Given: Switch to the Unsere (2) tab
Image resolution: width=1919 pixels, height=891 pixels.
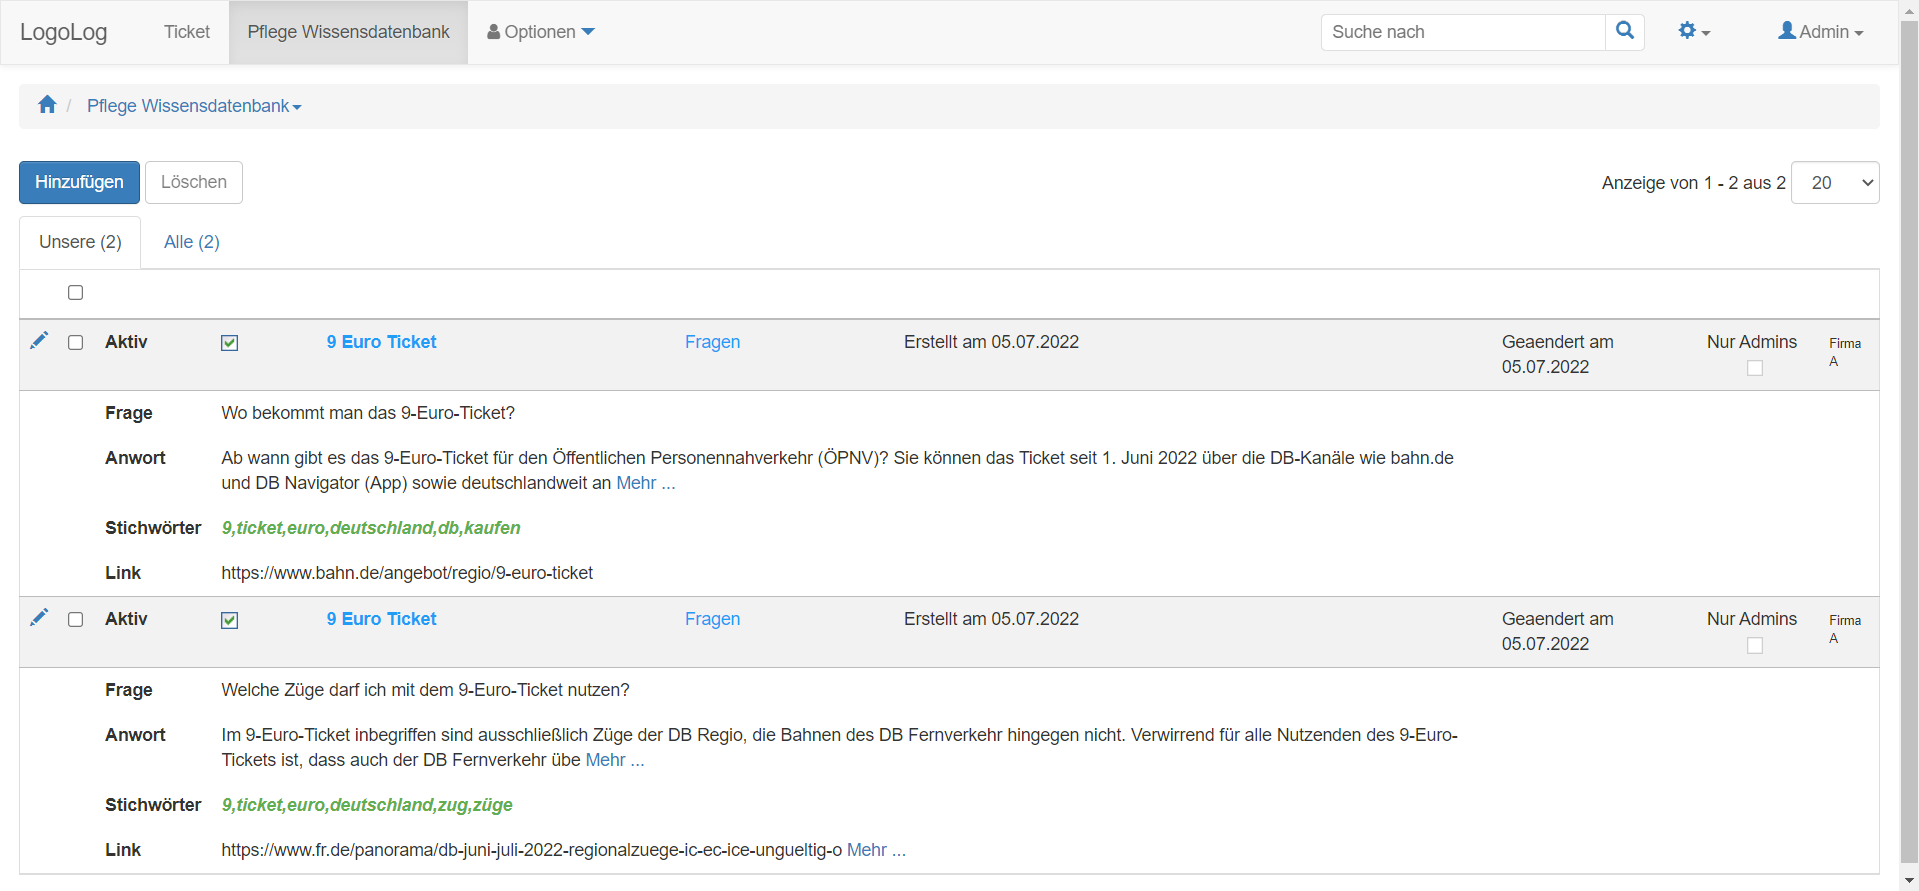Looking at the screenshot, I should (80, 242).
